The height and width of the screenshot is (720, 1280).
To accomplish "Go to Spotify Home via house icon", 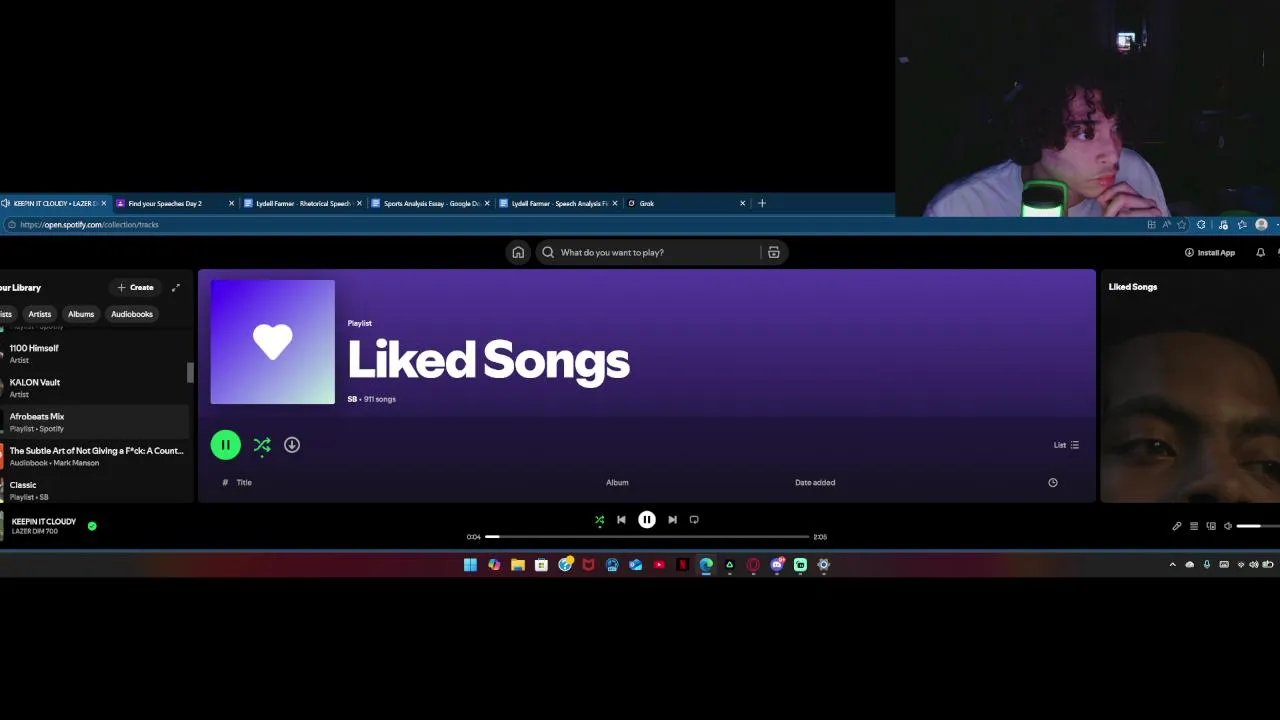I will click(x=518, y=252).
